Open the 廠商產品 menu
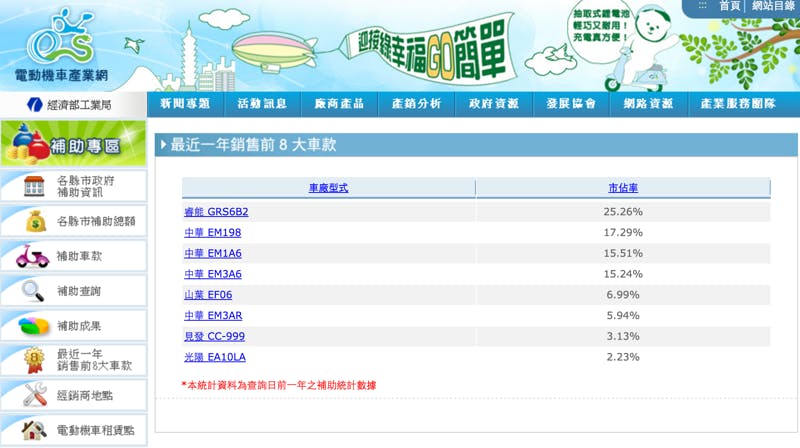Viewport: 800px width, 448px height. click(339, 104)
